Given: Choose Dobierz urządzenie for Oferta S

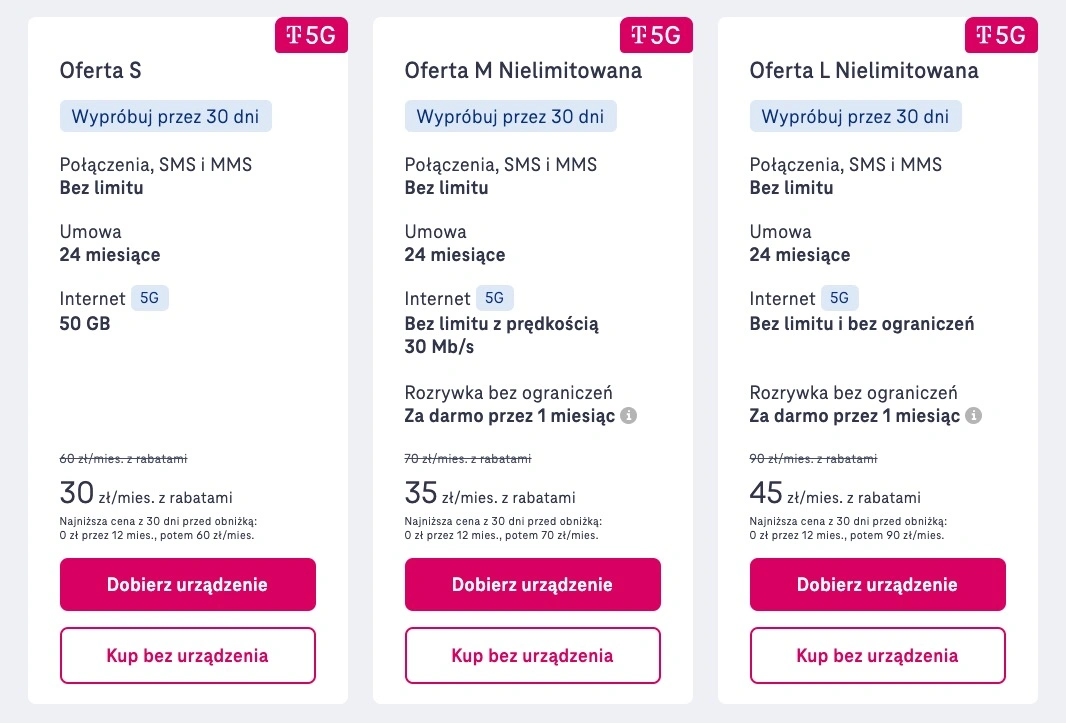Looking at the screenshot, I should (188, 584).
